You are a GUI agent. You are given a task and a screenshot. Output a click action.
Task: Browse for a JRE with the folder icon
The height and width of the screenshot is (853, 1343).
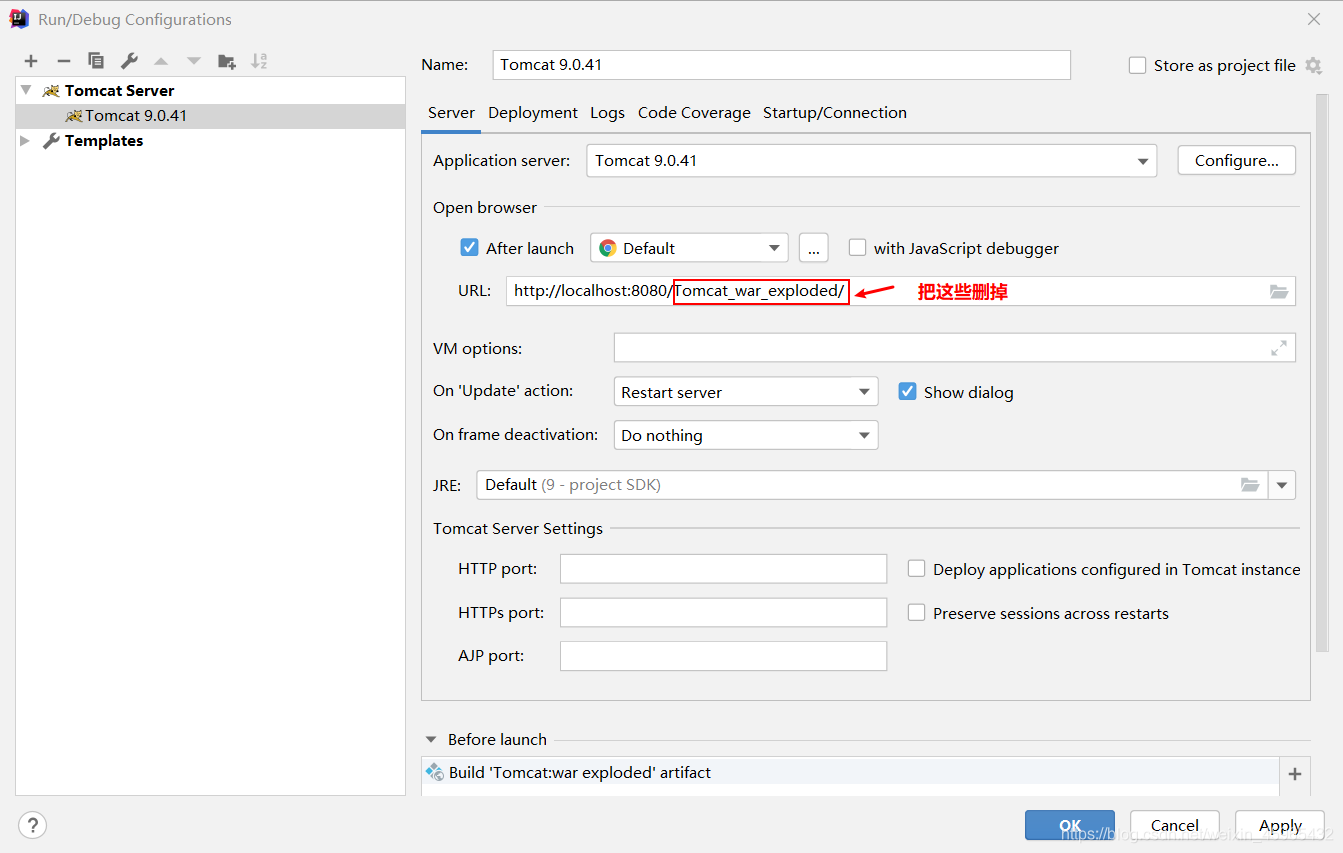point(1250,485)
